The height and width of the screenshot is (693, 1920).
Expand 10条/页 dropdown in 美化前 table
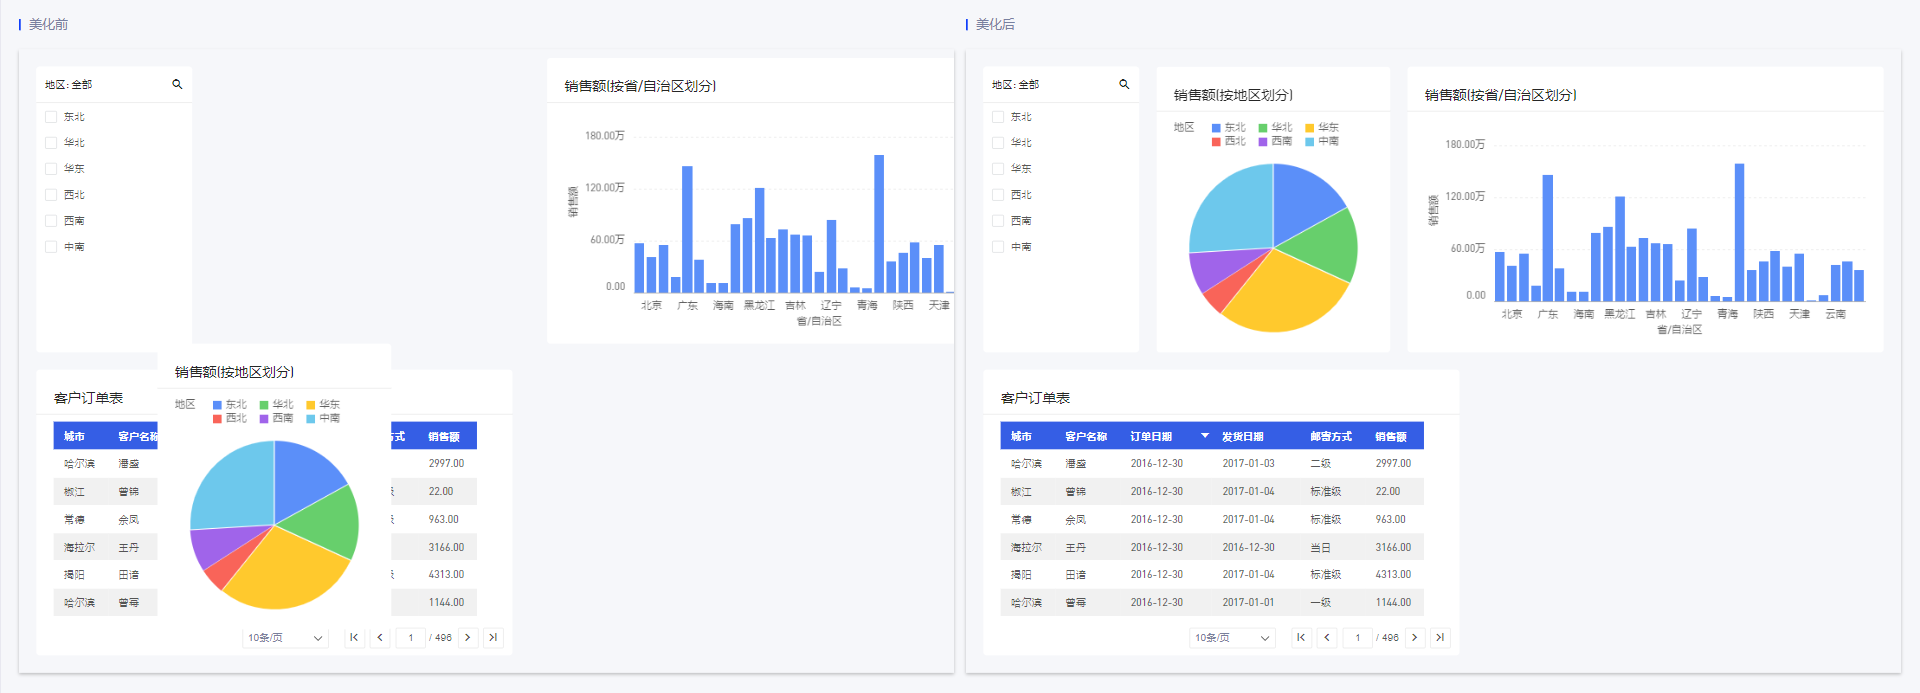(285, 637)
